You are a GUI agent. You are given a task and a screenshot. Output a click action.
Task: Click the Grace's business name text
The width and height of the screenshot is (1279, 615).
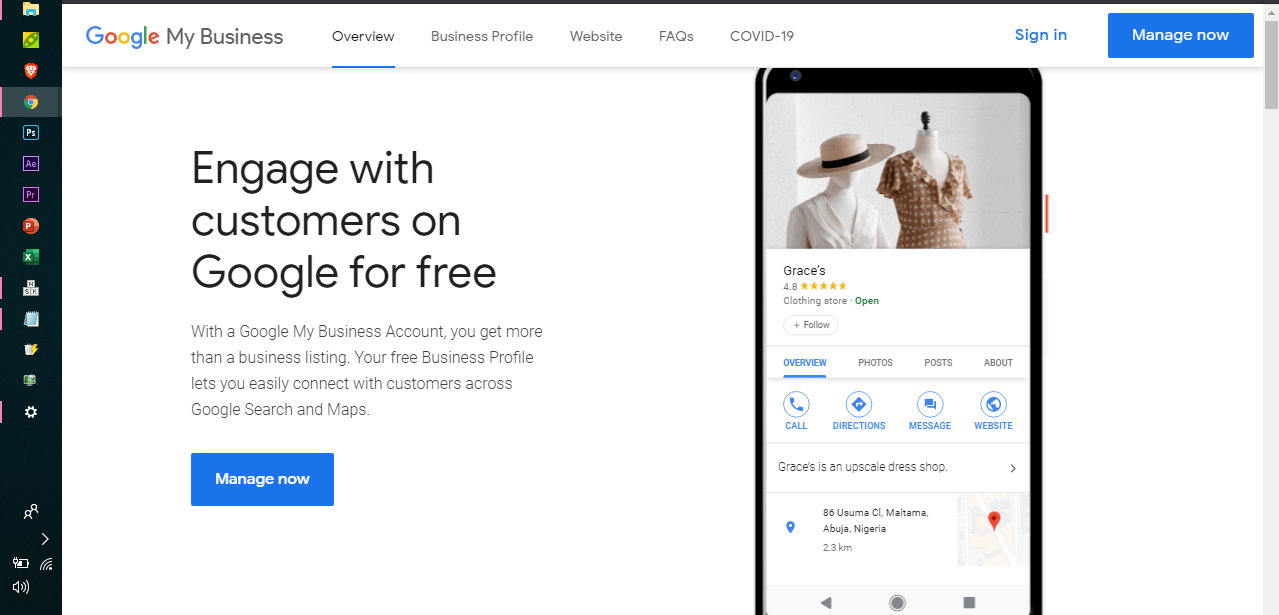(x=804, y=271)
